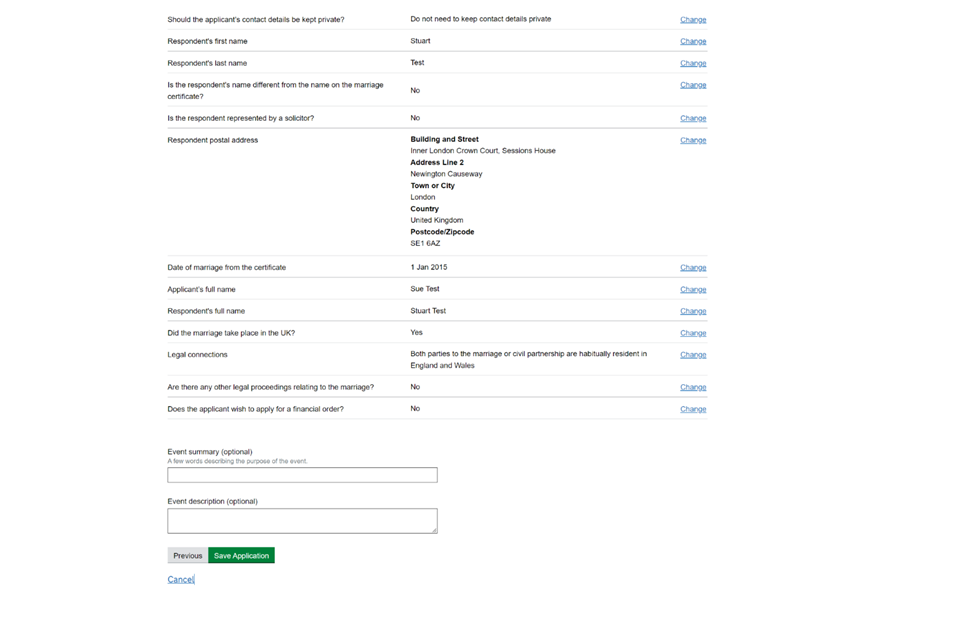This screenshot has width=960, height=640.
Task: Click Change for Legal connections
Action: coord(692,355)
